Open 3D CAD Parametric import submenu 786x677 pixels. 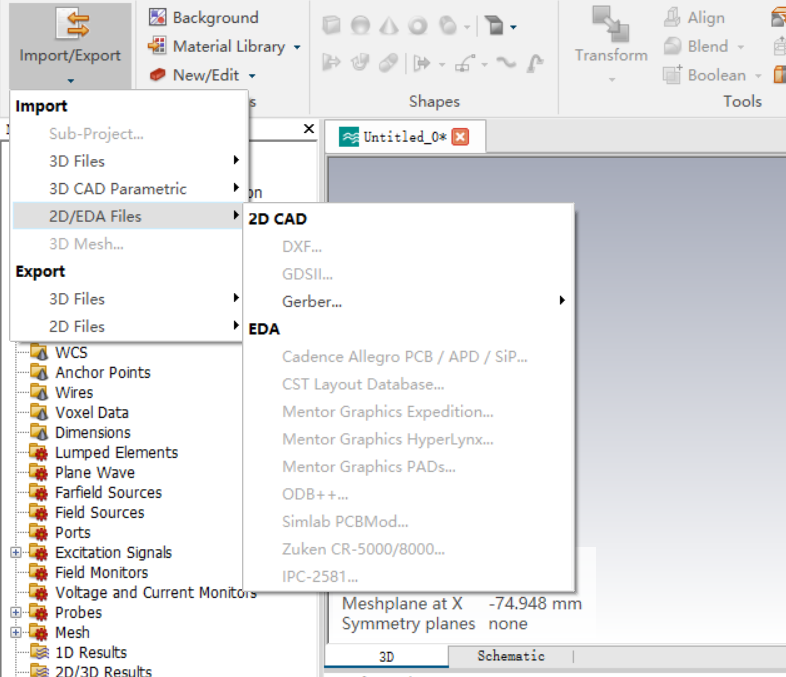coord(118,188)
